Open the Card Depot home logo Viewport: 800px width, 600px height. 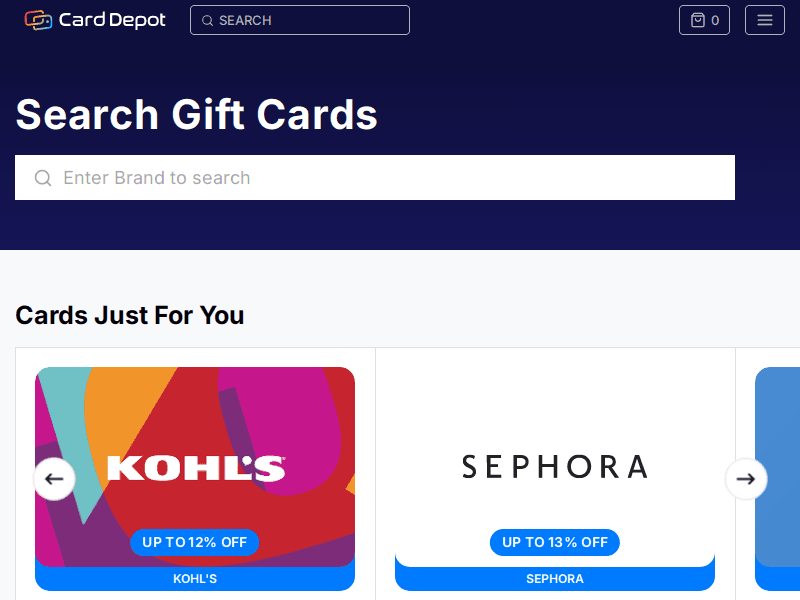(95, 19)
